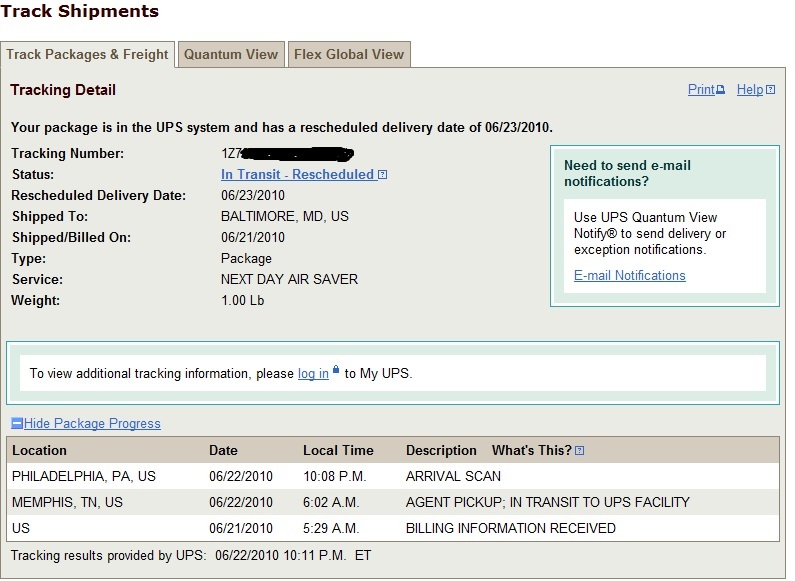Image resolution: width=795 pixels, height=581 pixels.
Task: Open the Help link
Action: click(750, 90)
